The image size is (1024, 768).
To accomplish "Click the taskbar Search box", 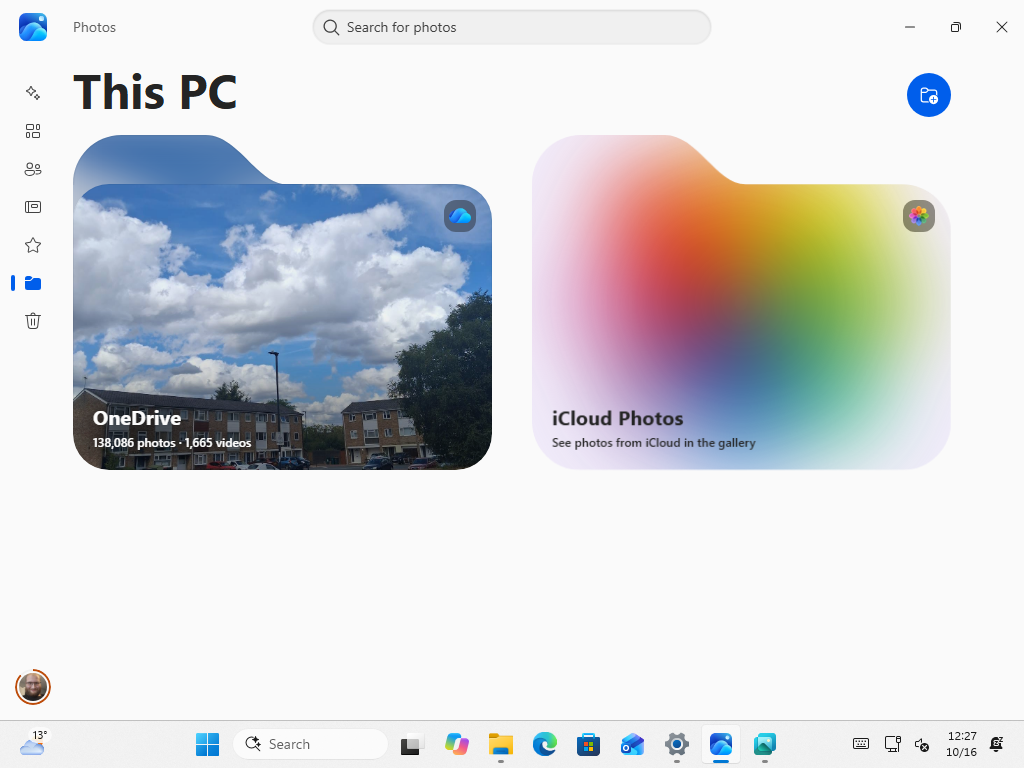I will click(x=310, y=744).
